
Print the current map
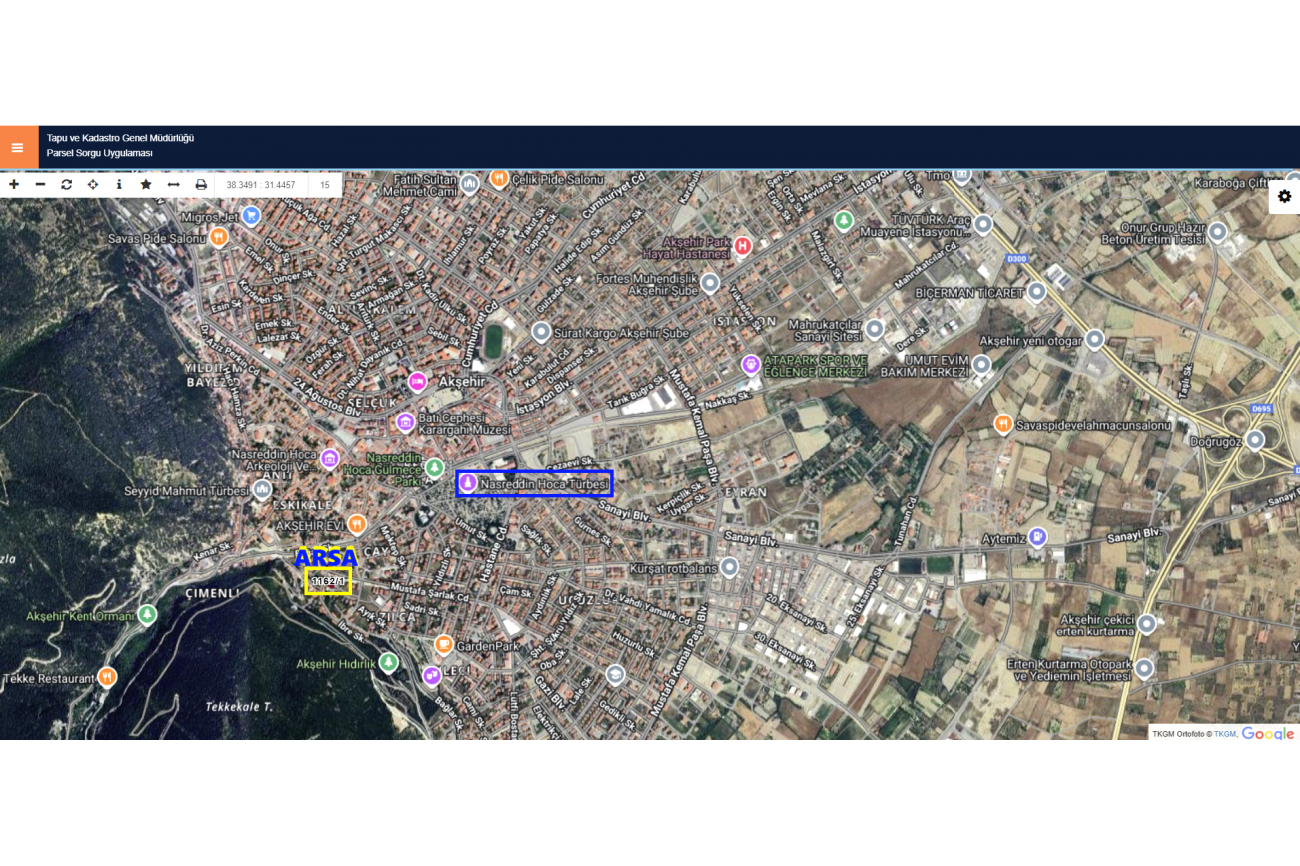click(201, 185)
